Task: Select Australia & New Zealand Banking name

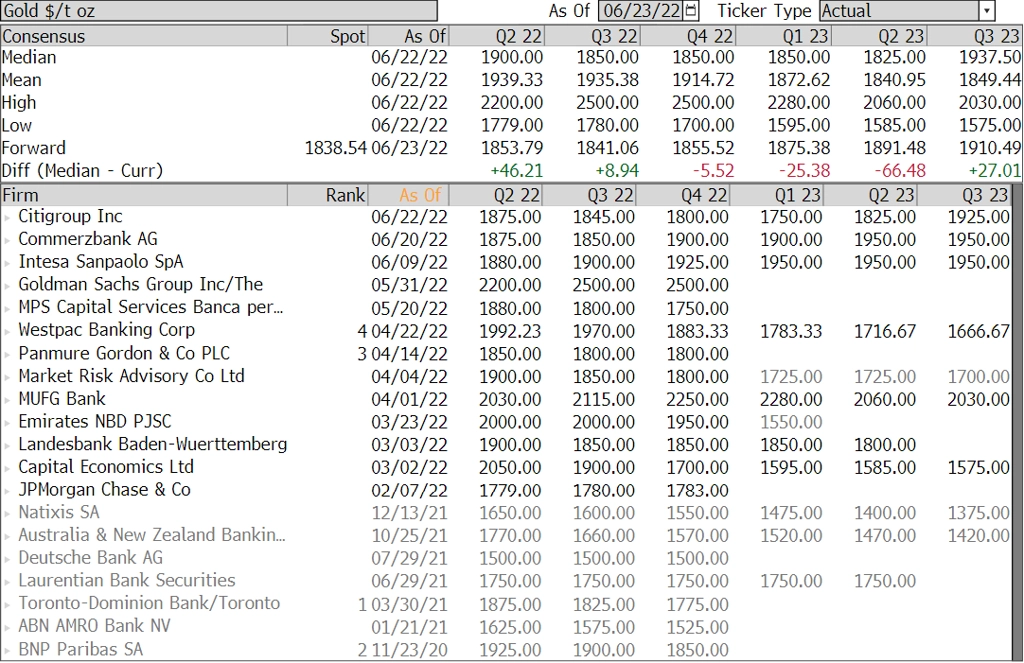Action: click(x=152, y=536)
